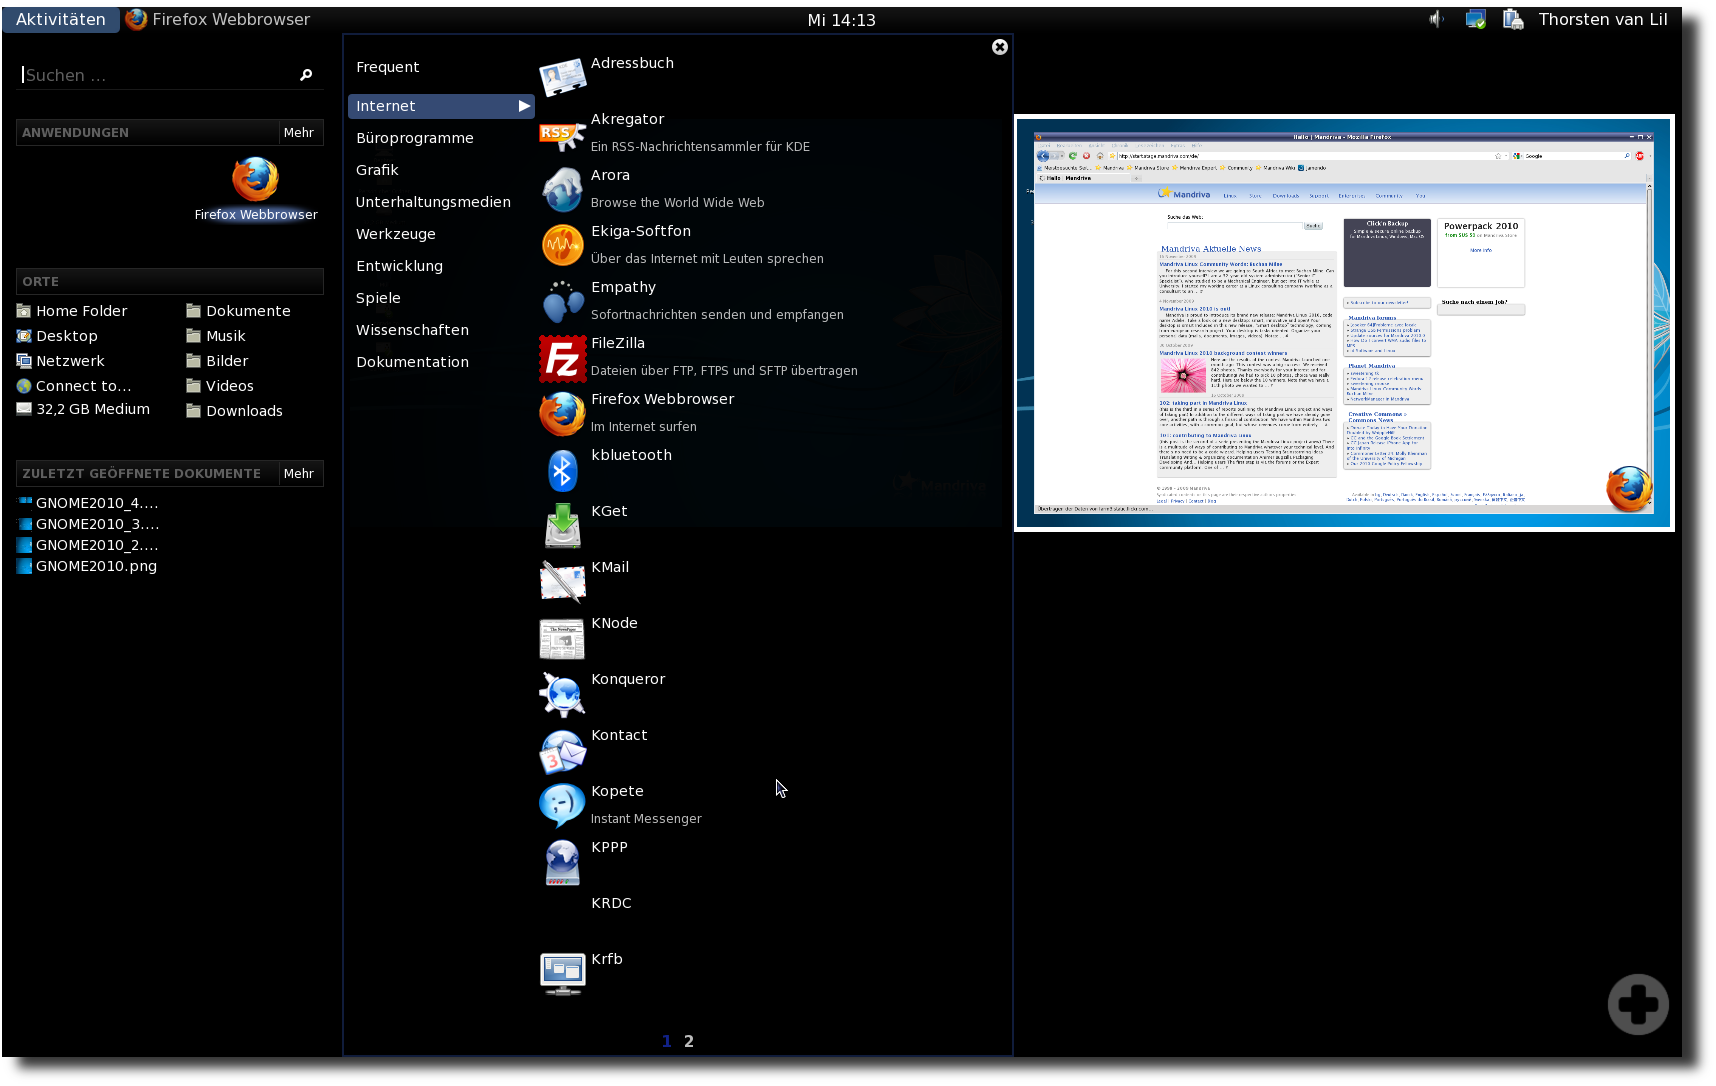Click the clock Mi 14:13

(x=842, y=20)
